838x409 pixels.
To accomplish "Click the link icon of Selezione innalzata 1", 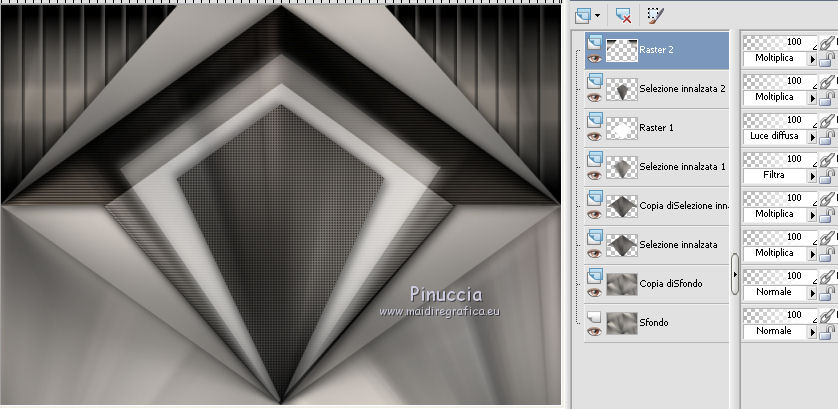I will (827, 159).
